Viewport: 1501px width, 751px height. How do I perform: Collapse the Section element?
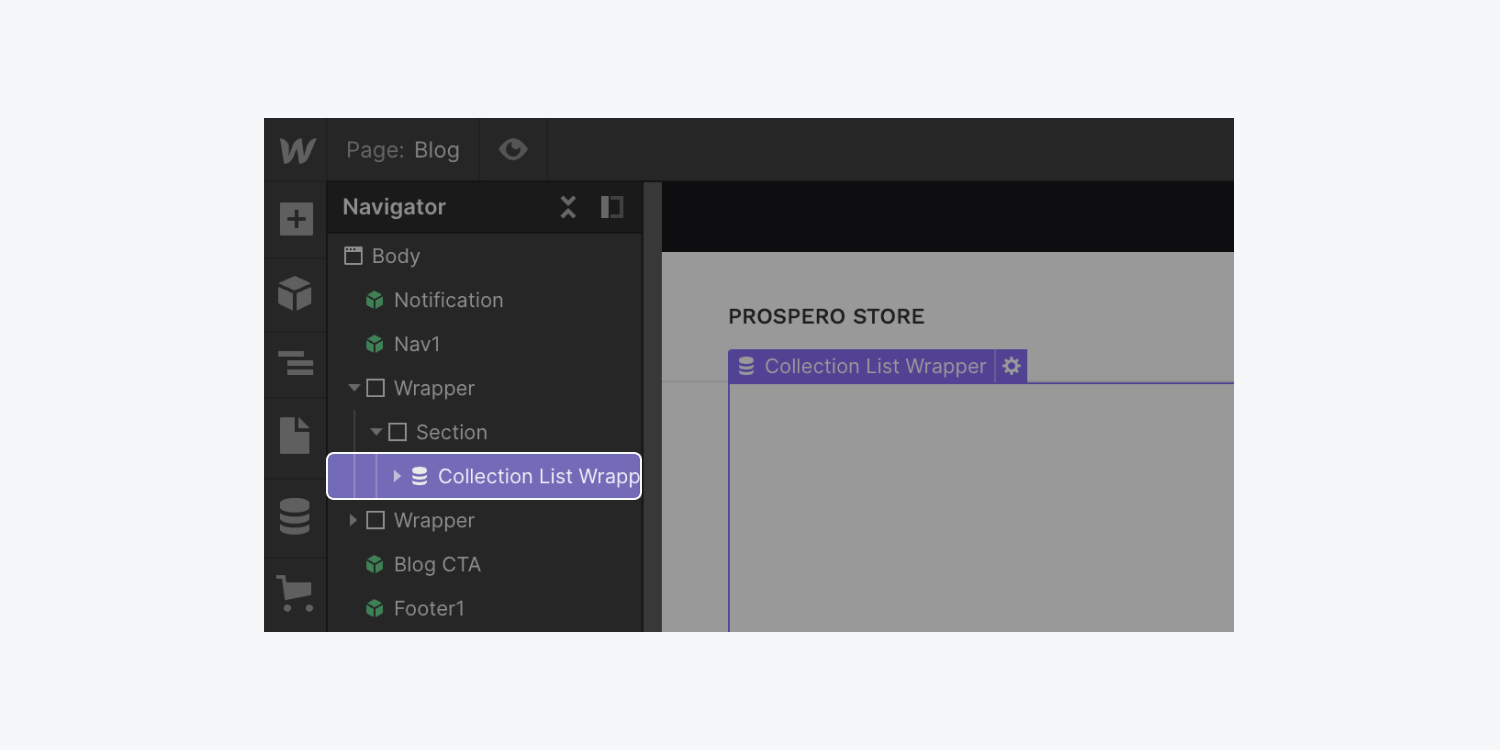pyautogui.click(x=376, y=432)
